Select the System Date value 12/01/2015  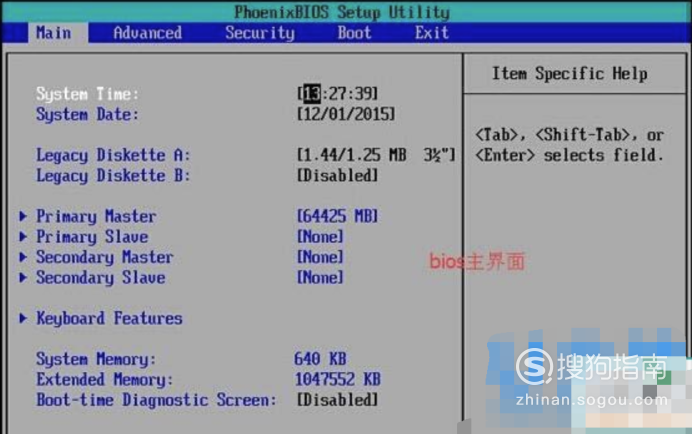coord(346,114)
